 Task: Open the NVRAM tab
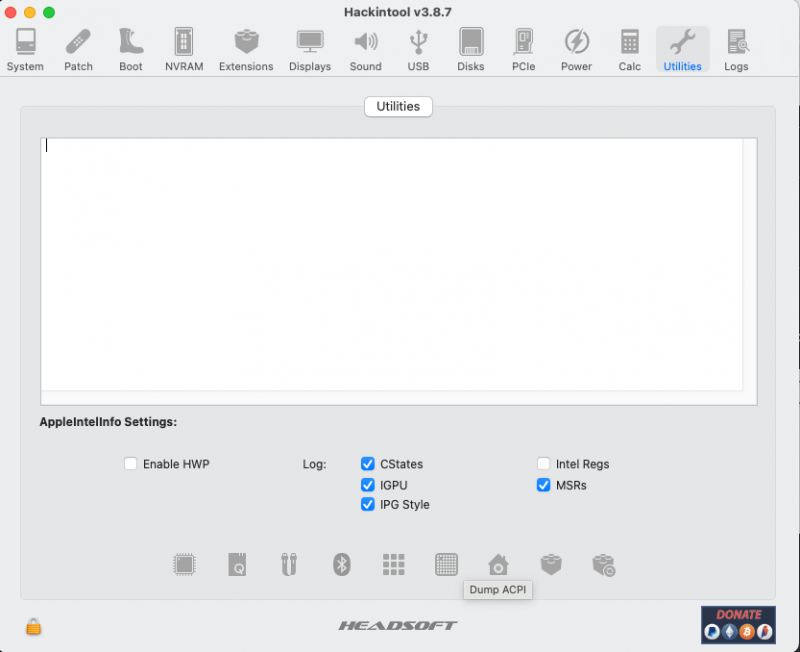(x=184, y=49)
